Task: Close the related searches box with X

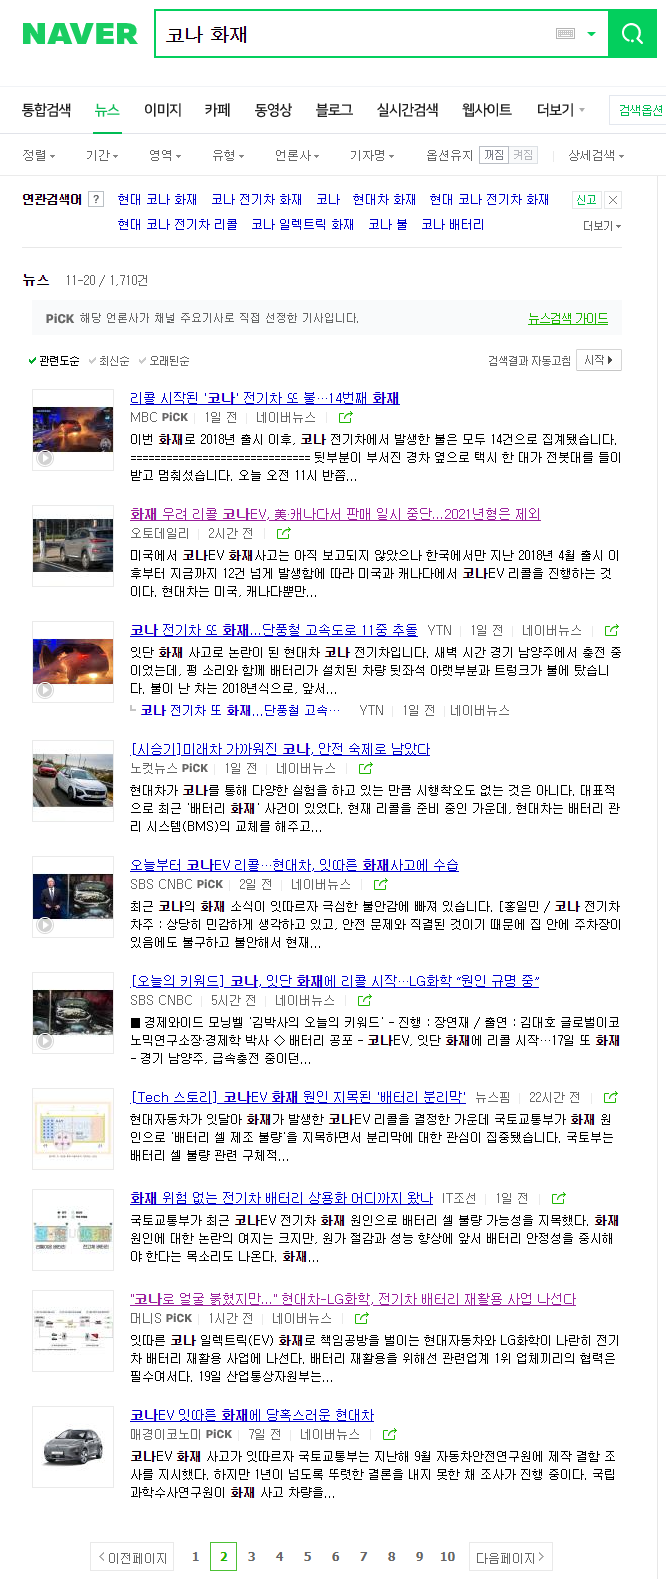Action: [613, 200]
